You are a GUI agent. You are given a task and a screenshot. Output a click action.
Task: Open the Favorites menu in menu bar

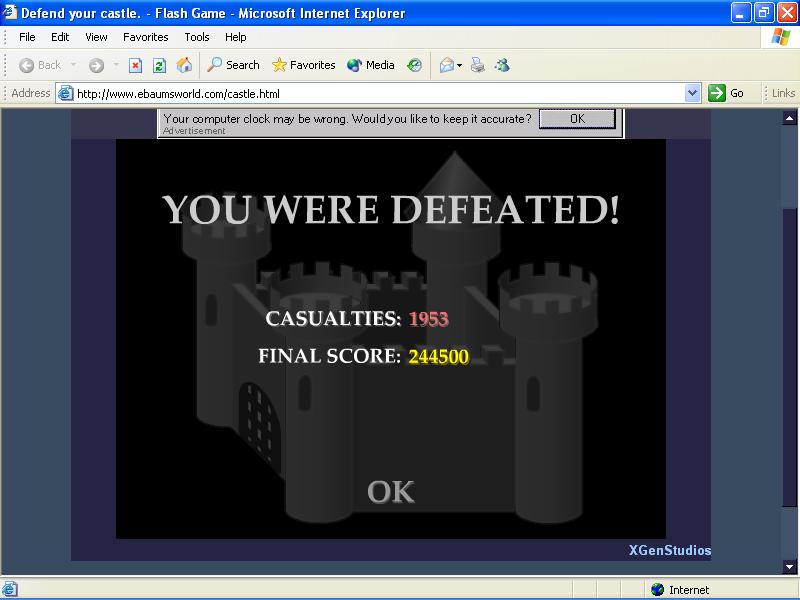145,37
